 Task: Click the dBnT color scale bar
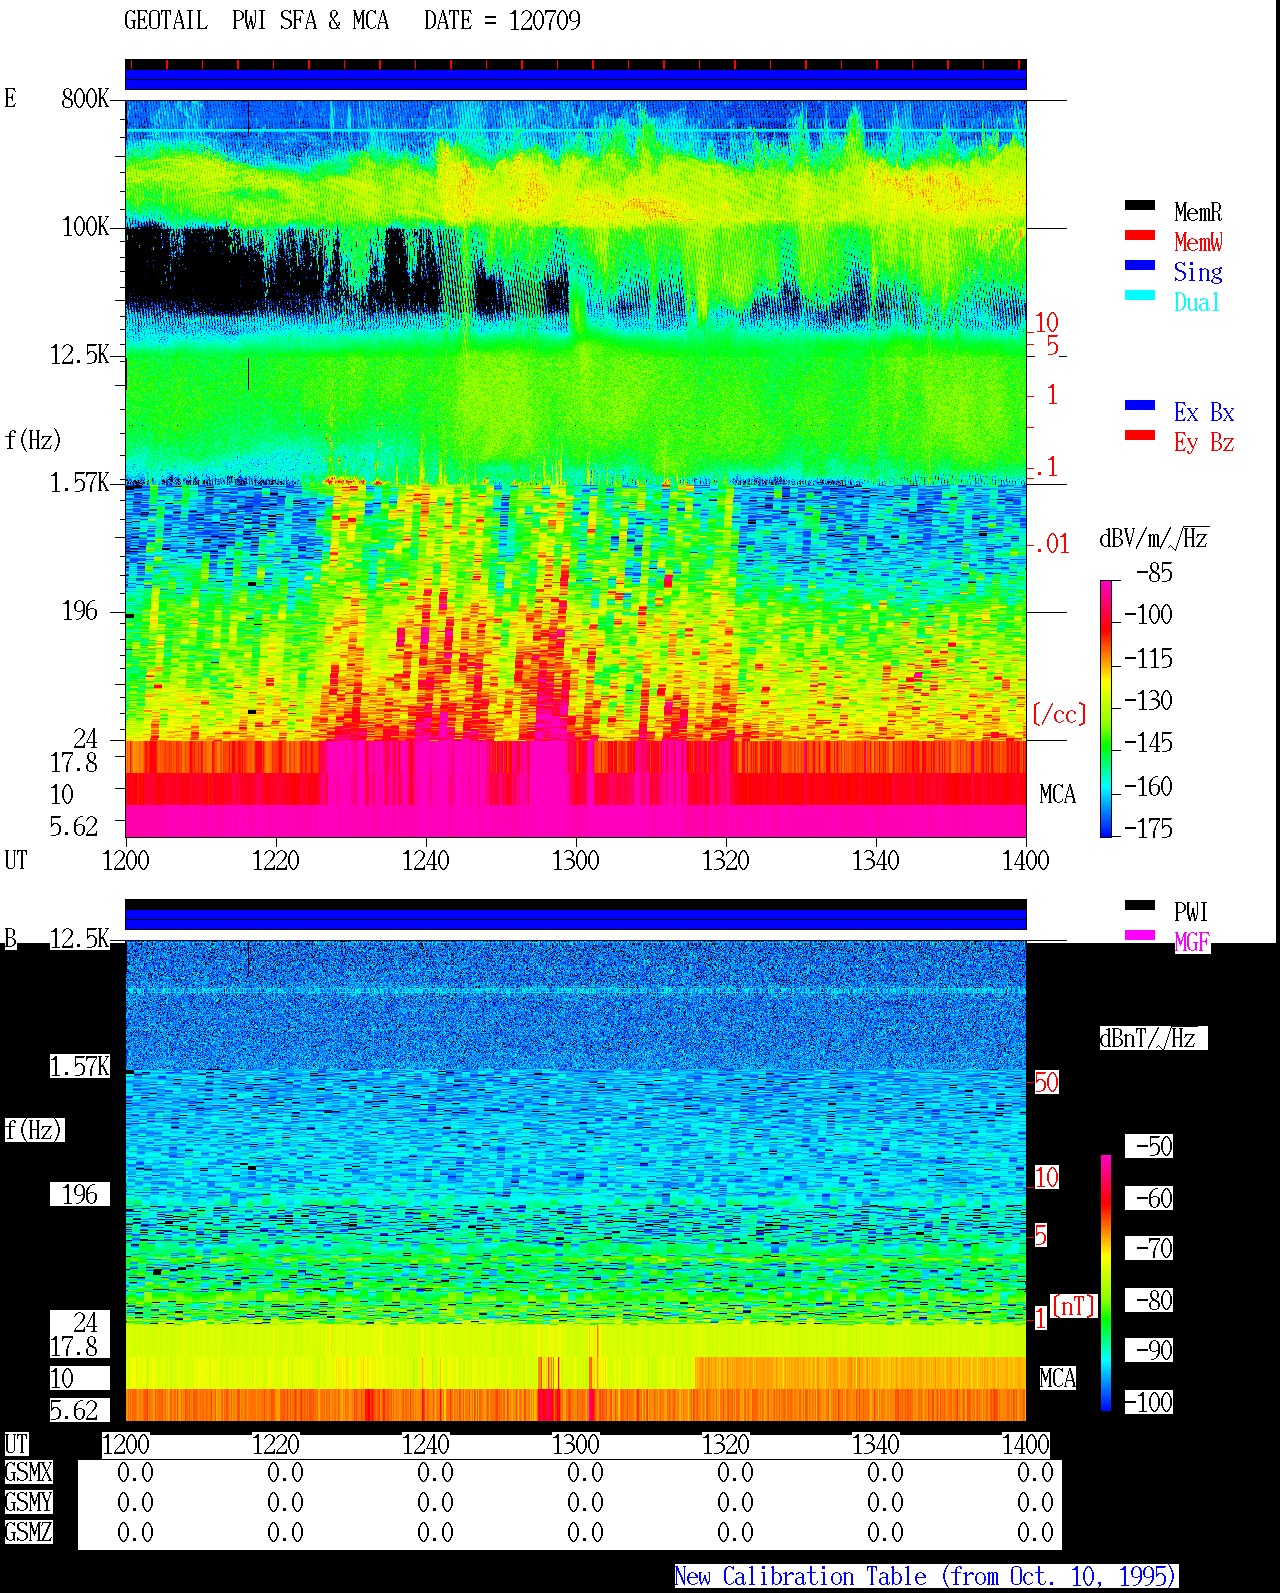[x=1106, y=1283]
